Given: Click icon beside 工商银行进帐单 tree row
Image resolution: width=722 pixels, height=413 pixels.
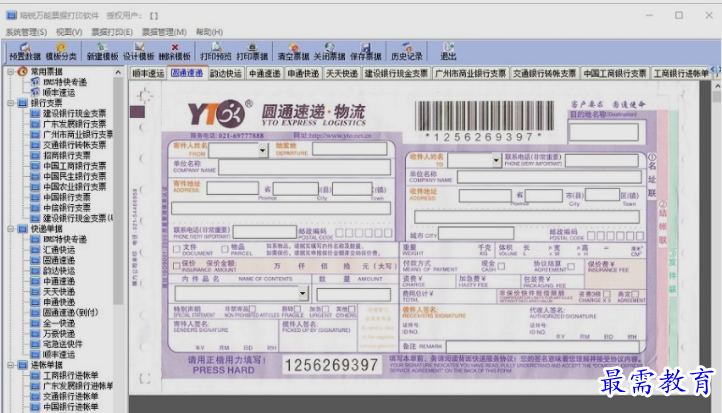Looking at the screenshot, I should (35, 375).
